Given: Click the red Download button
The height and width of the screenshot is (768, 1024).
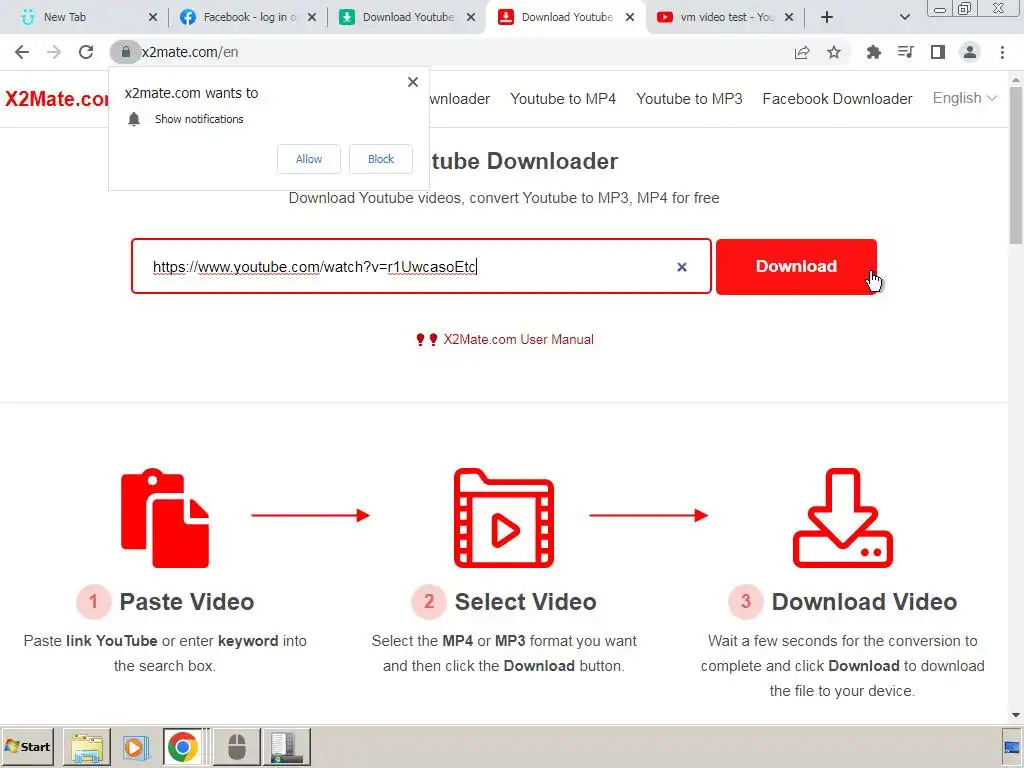Looking at the screenshot, I should 796,266.
